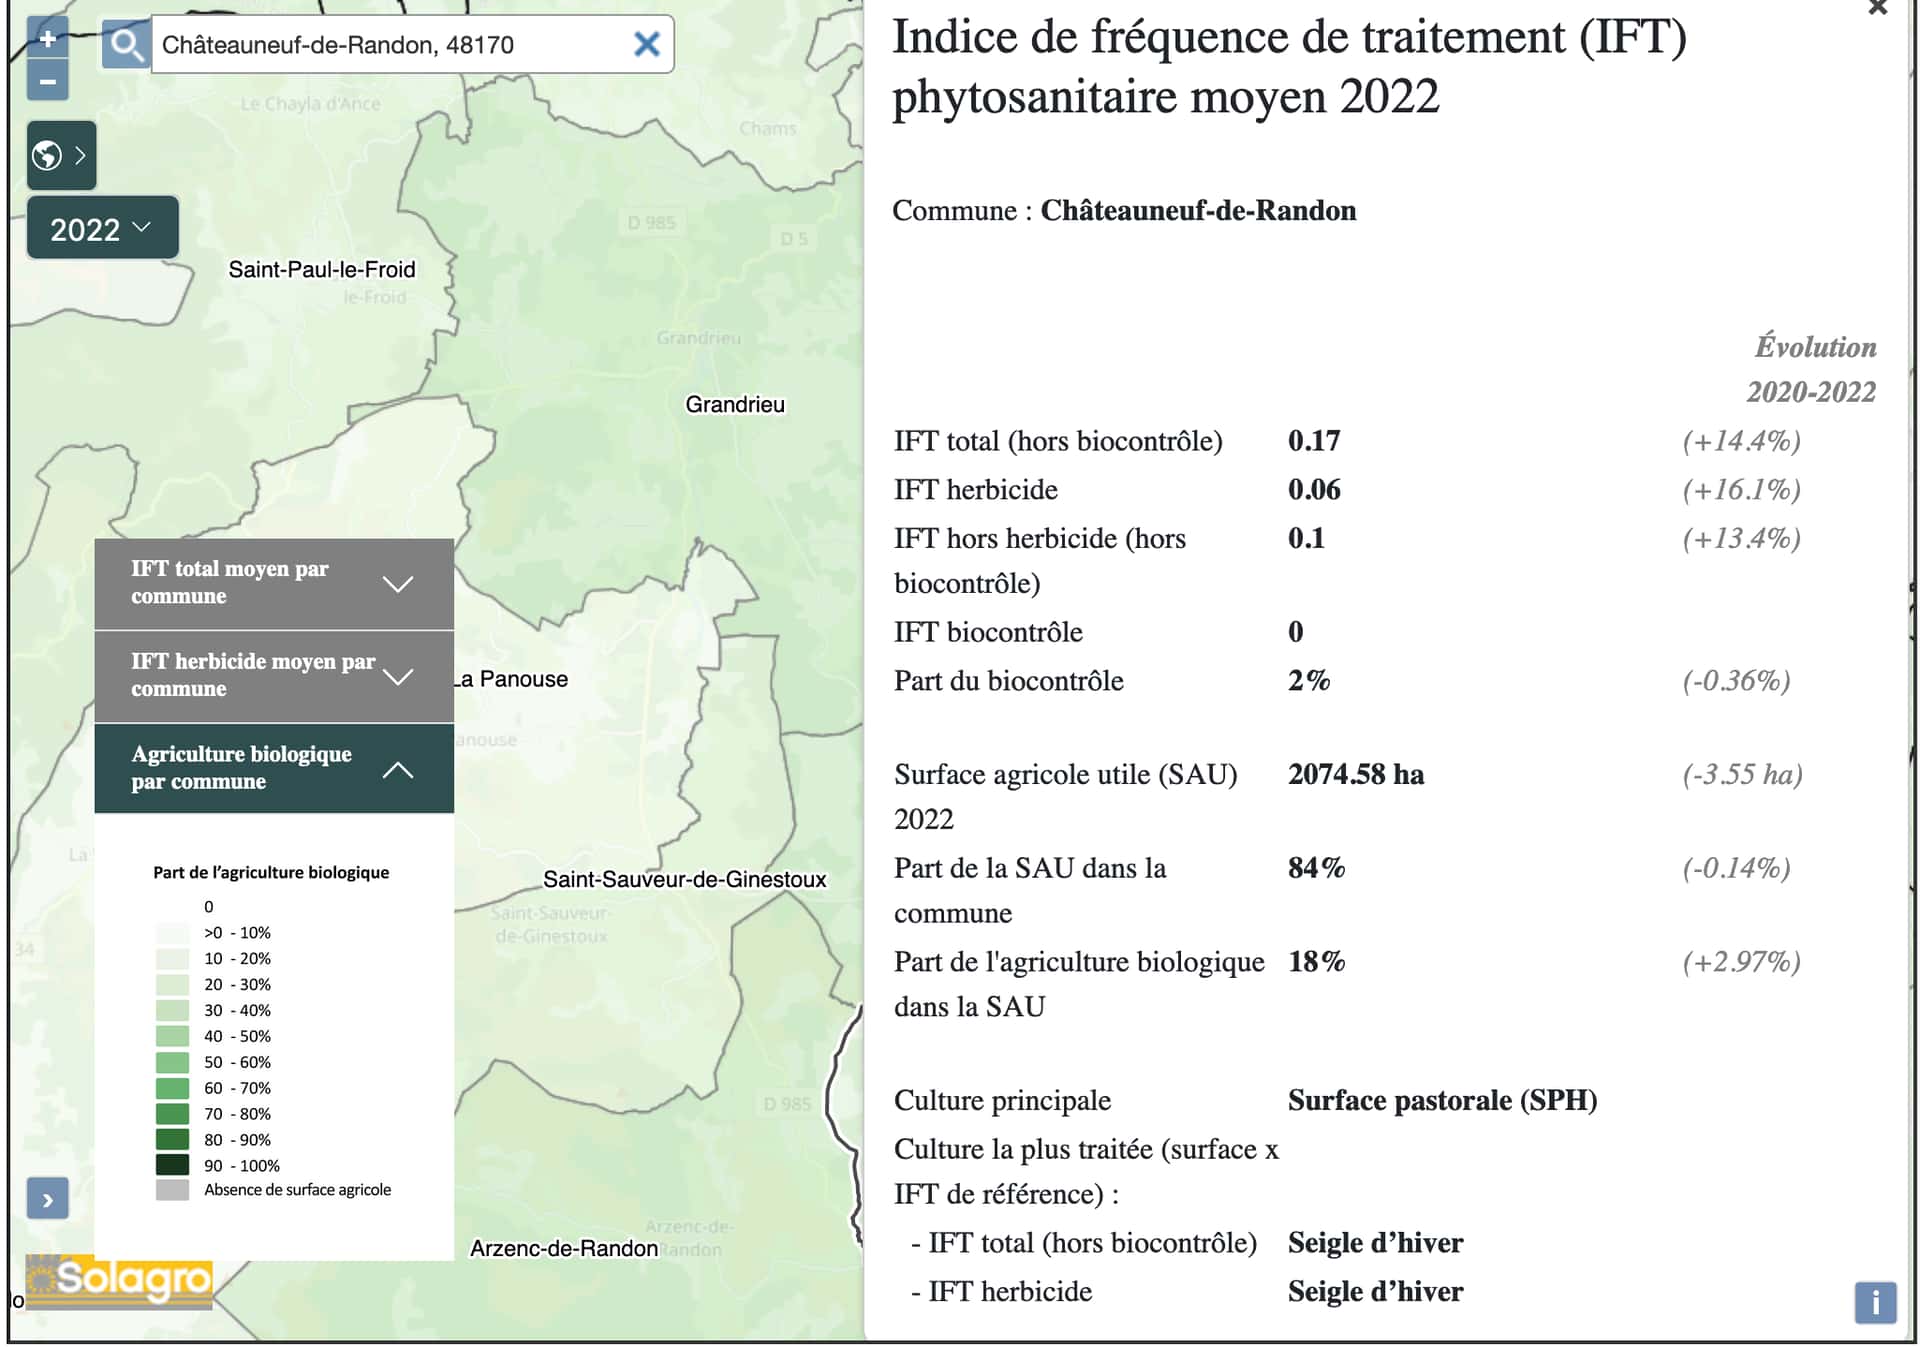
Task: Expand the side panel arrow button
Action: [x=47, y=1199]
